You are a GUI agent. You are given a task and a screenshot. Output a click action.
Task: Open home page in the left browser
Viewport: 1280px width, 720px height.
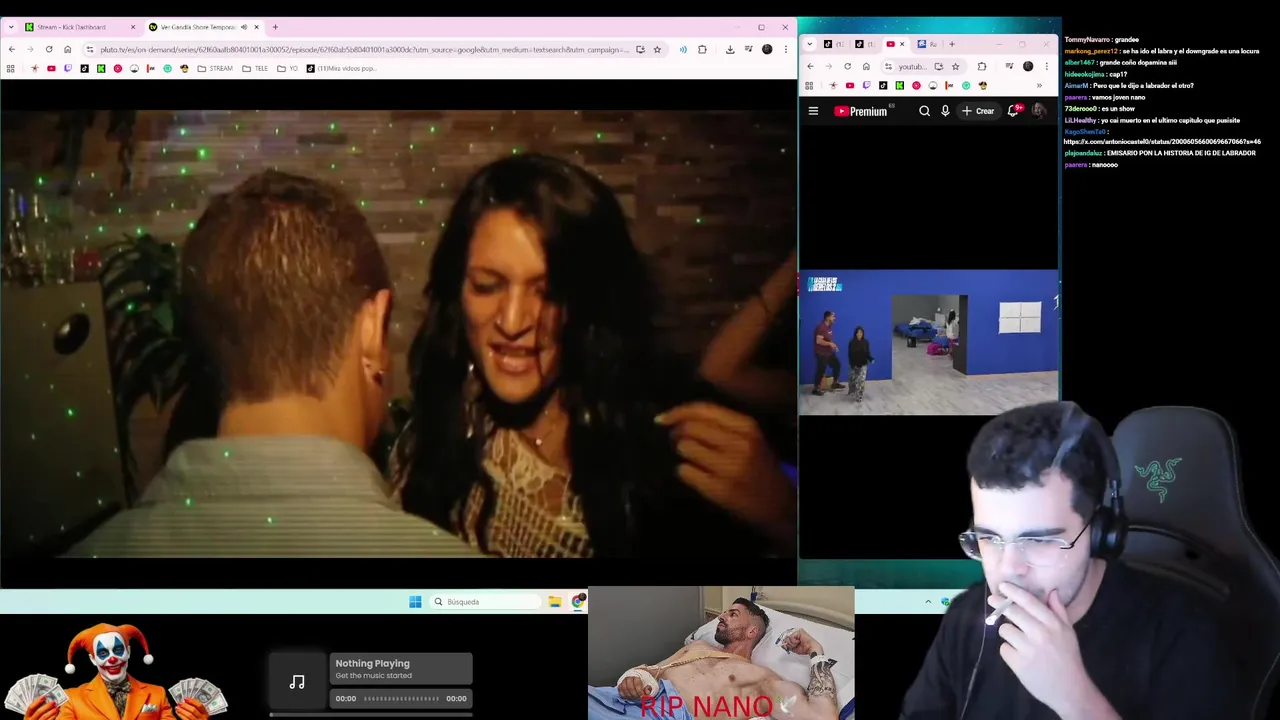68,49
